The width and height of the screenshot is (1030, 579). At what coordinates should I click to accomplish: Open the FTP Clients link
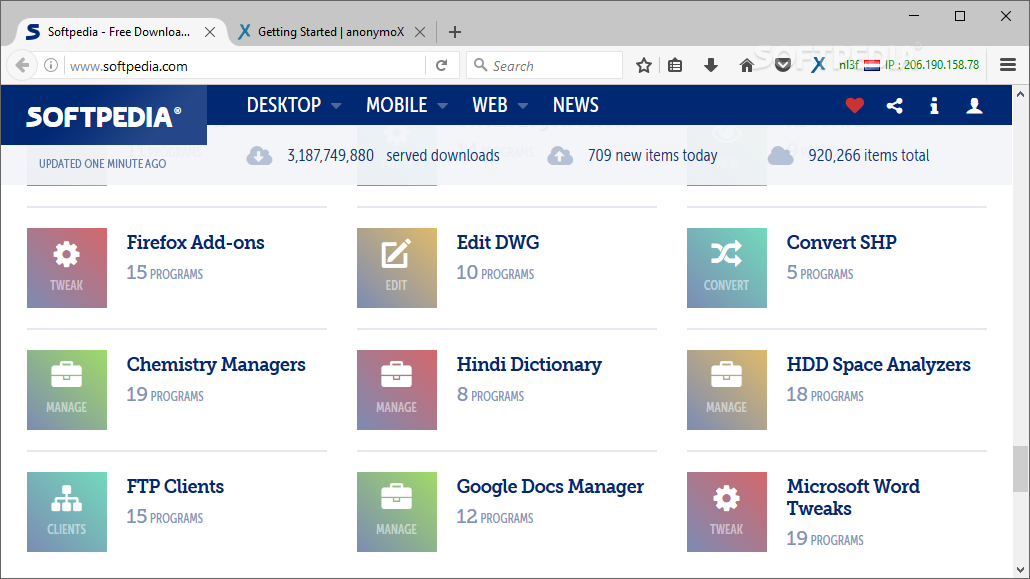tap(175, 486)
